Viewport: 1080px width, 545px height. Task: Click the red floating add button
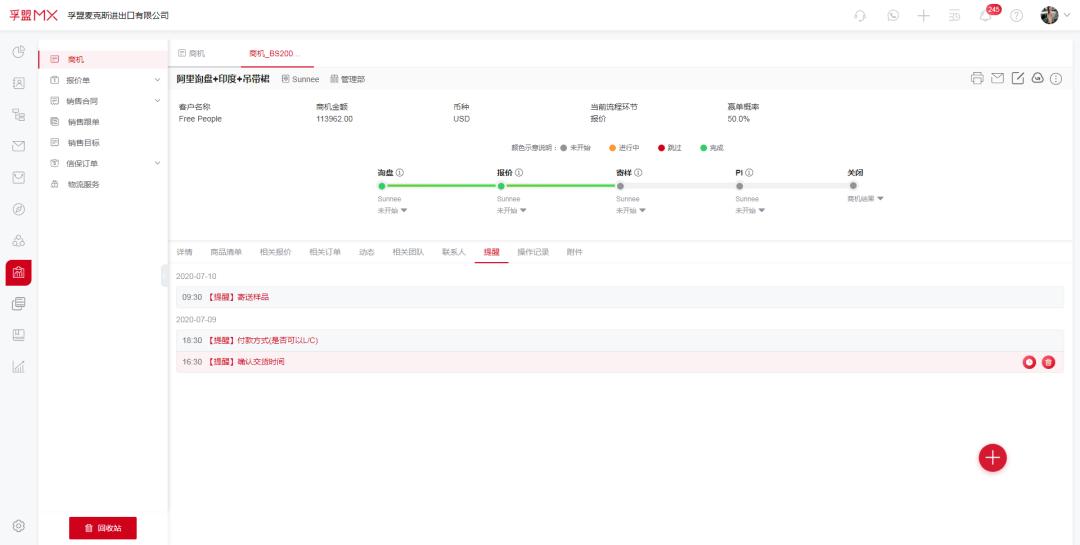click(x=992, y=457)
